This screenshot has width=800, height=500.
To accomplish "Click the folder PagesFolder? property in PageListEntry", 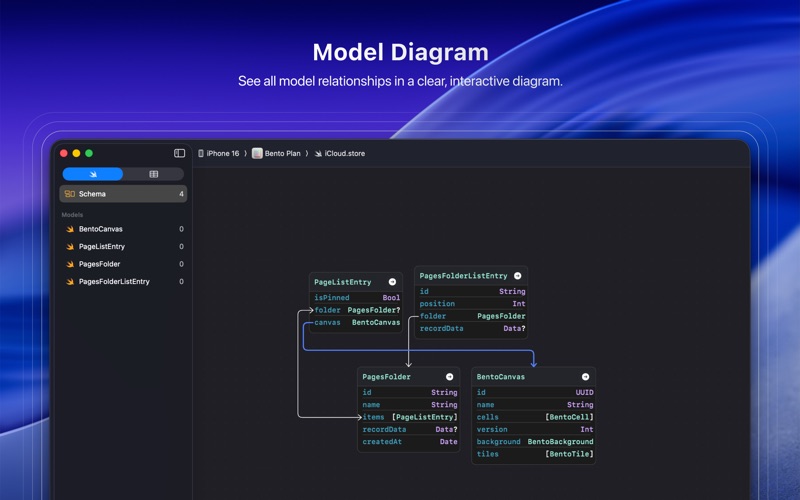I will point(356,310).
